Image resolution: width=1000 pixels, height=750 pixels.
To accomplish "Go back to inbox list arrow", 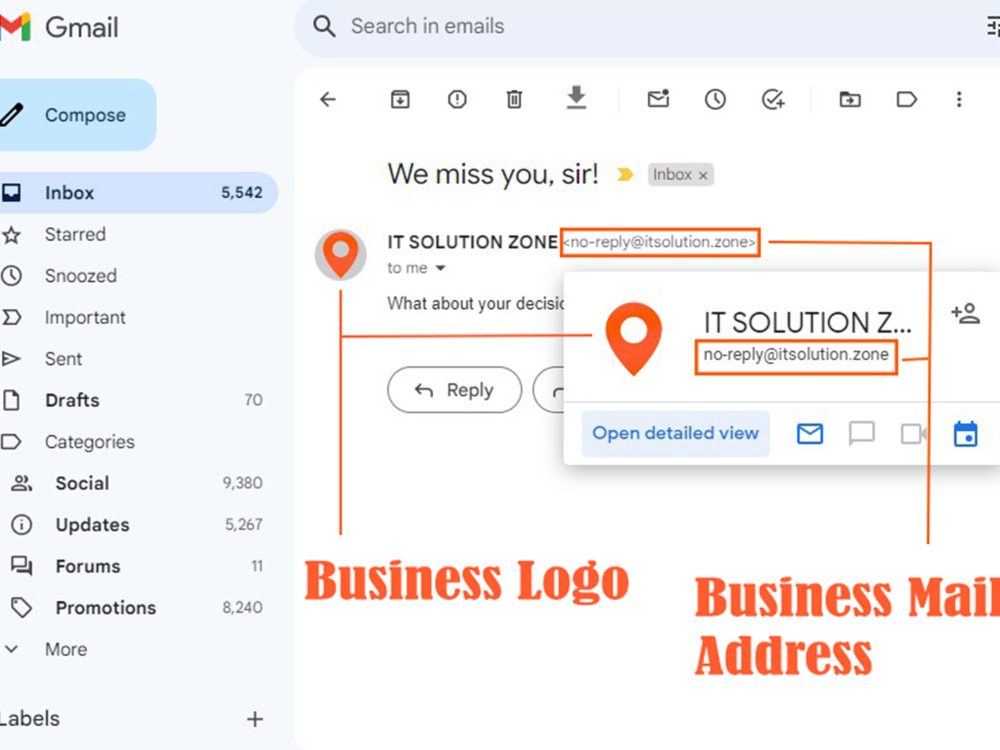I will [328, 99].
